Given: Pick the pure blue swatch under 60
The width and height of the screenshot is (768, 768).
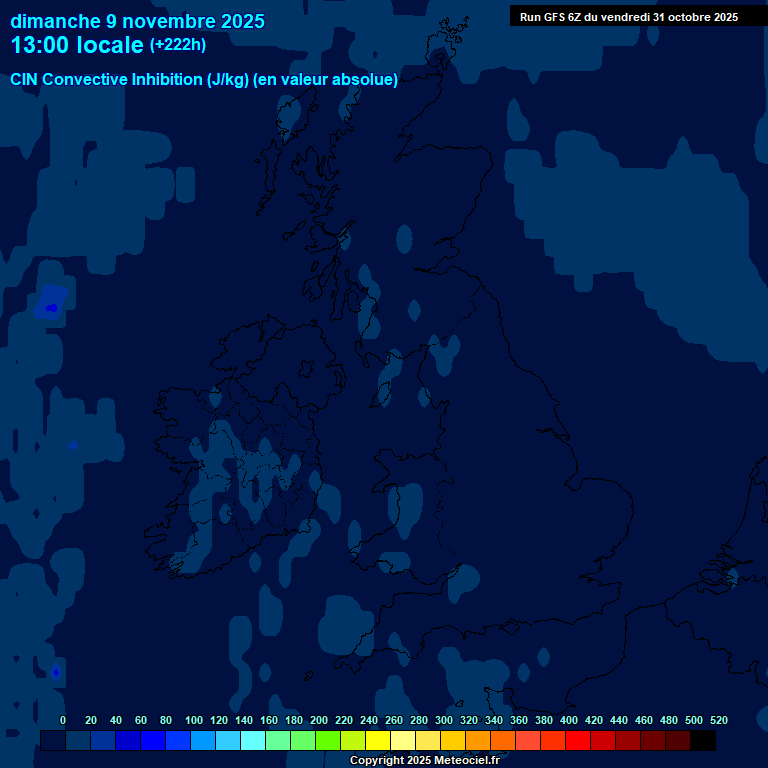Looking at the screenshot, I should pos(153,740).
